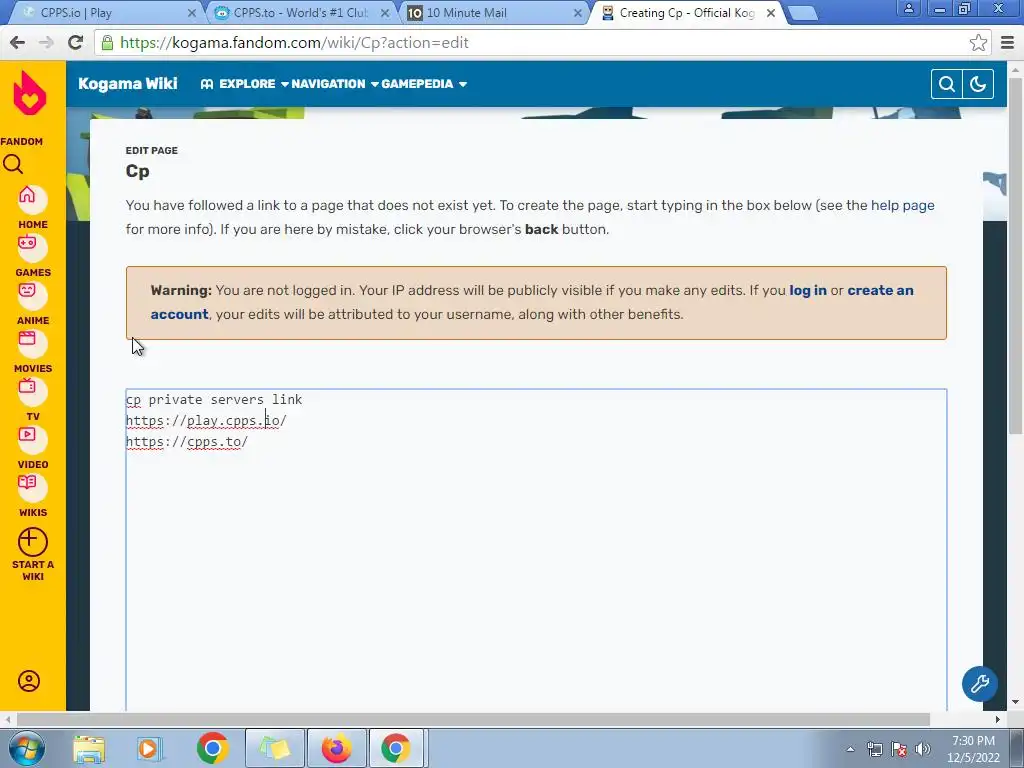
Task: Click the horizontal scrollbar thumb
Action: pos(473,719)
